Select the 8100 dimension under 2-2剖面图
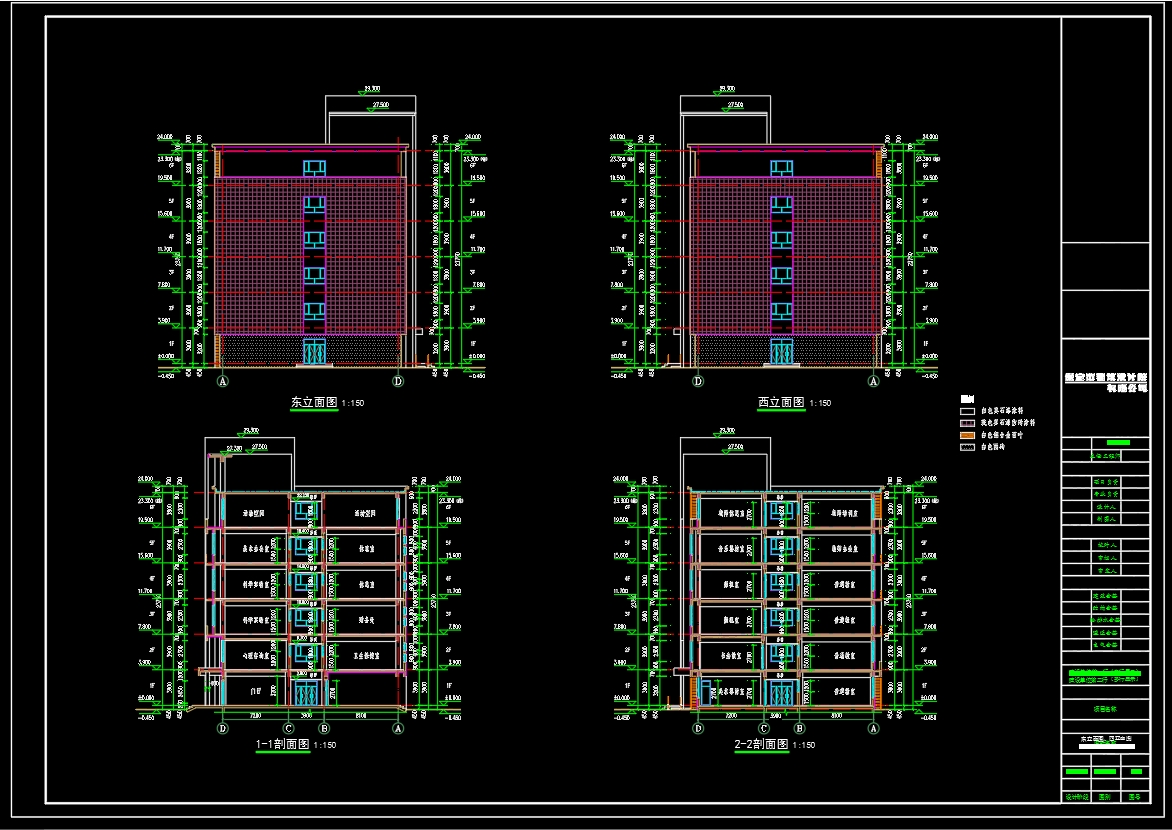Image resolution: width=1172 pixels, height=830 pixels. click(836, 716)
